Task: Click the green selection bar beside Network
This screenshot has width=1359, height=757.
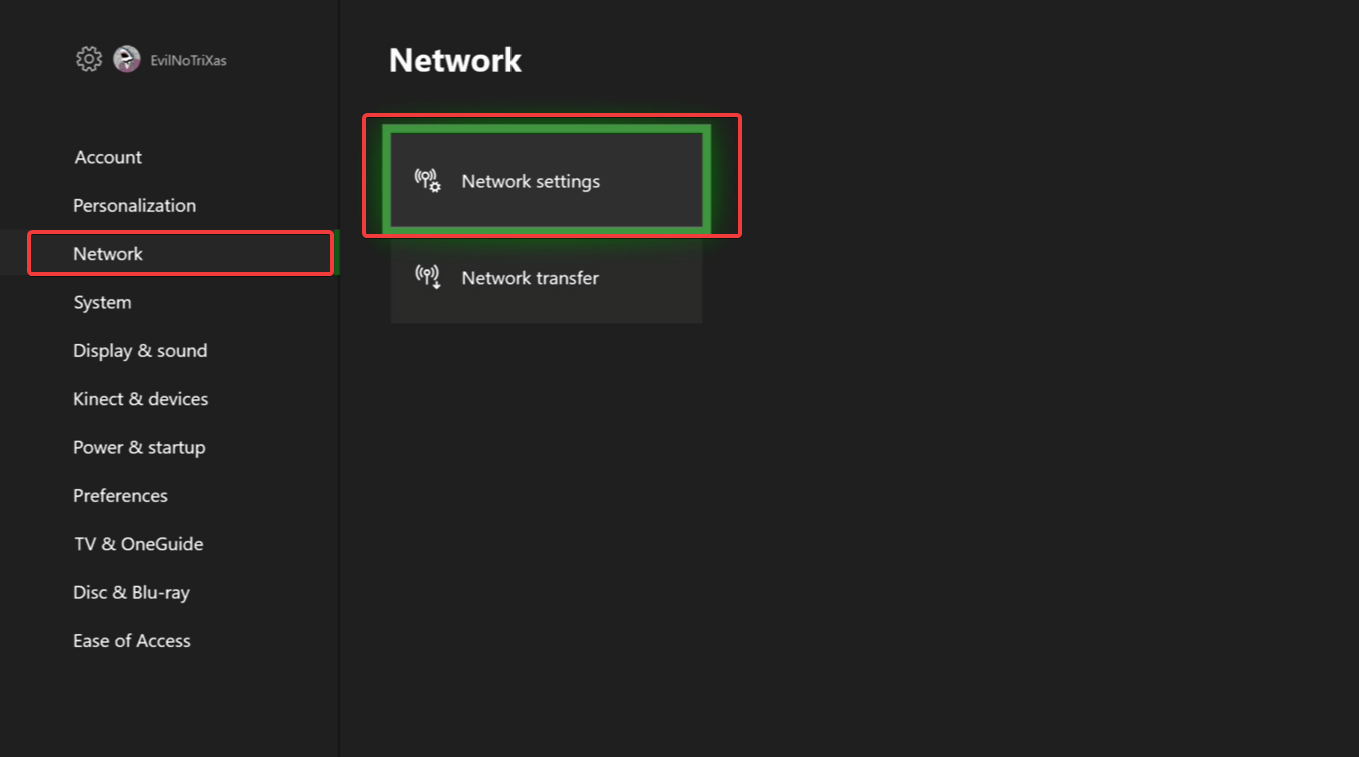Action: pyautogui.click(x=336, y=252)
